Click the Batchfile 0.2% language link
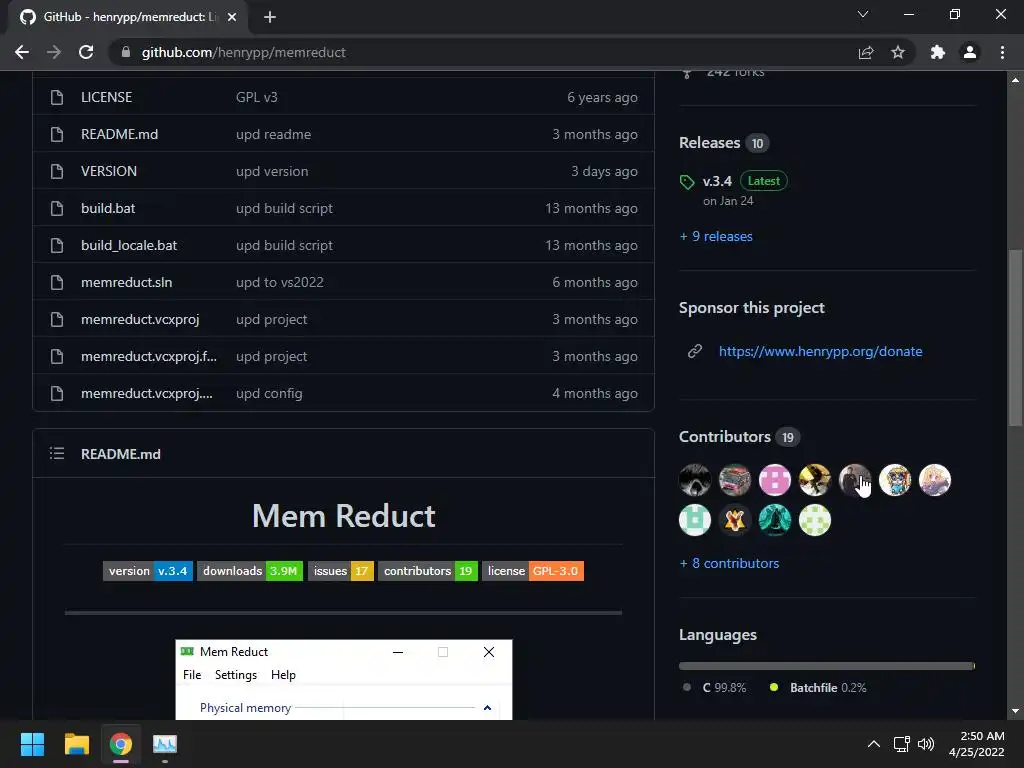Screen dimensions: 1024x768 [818, 688]
